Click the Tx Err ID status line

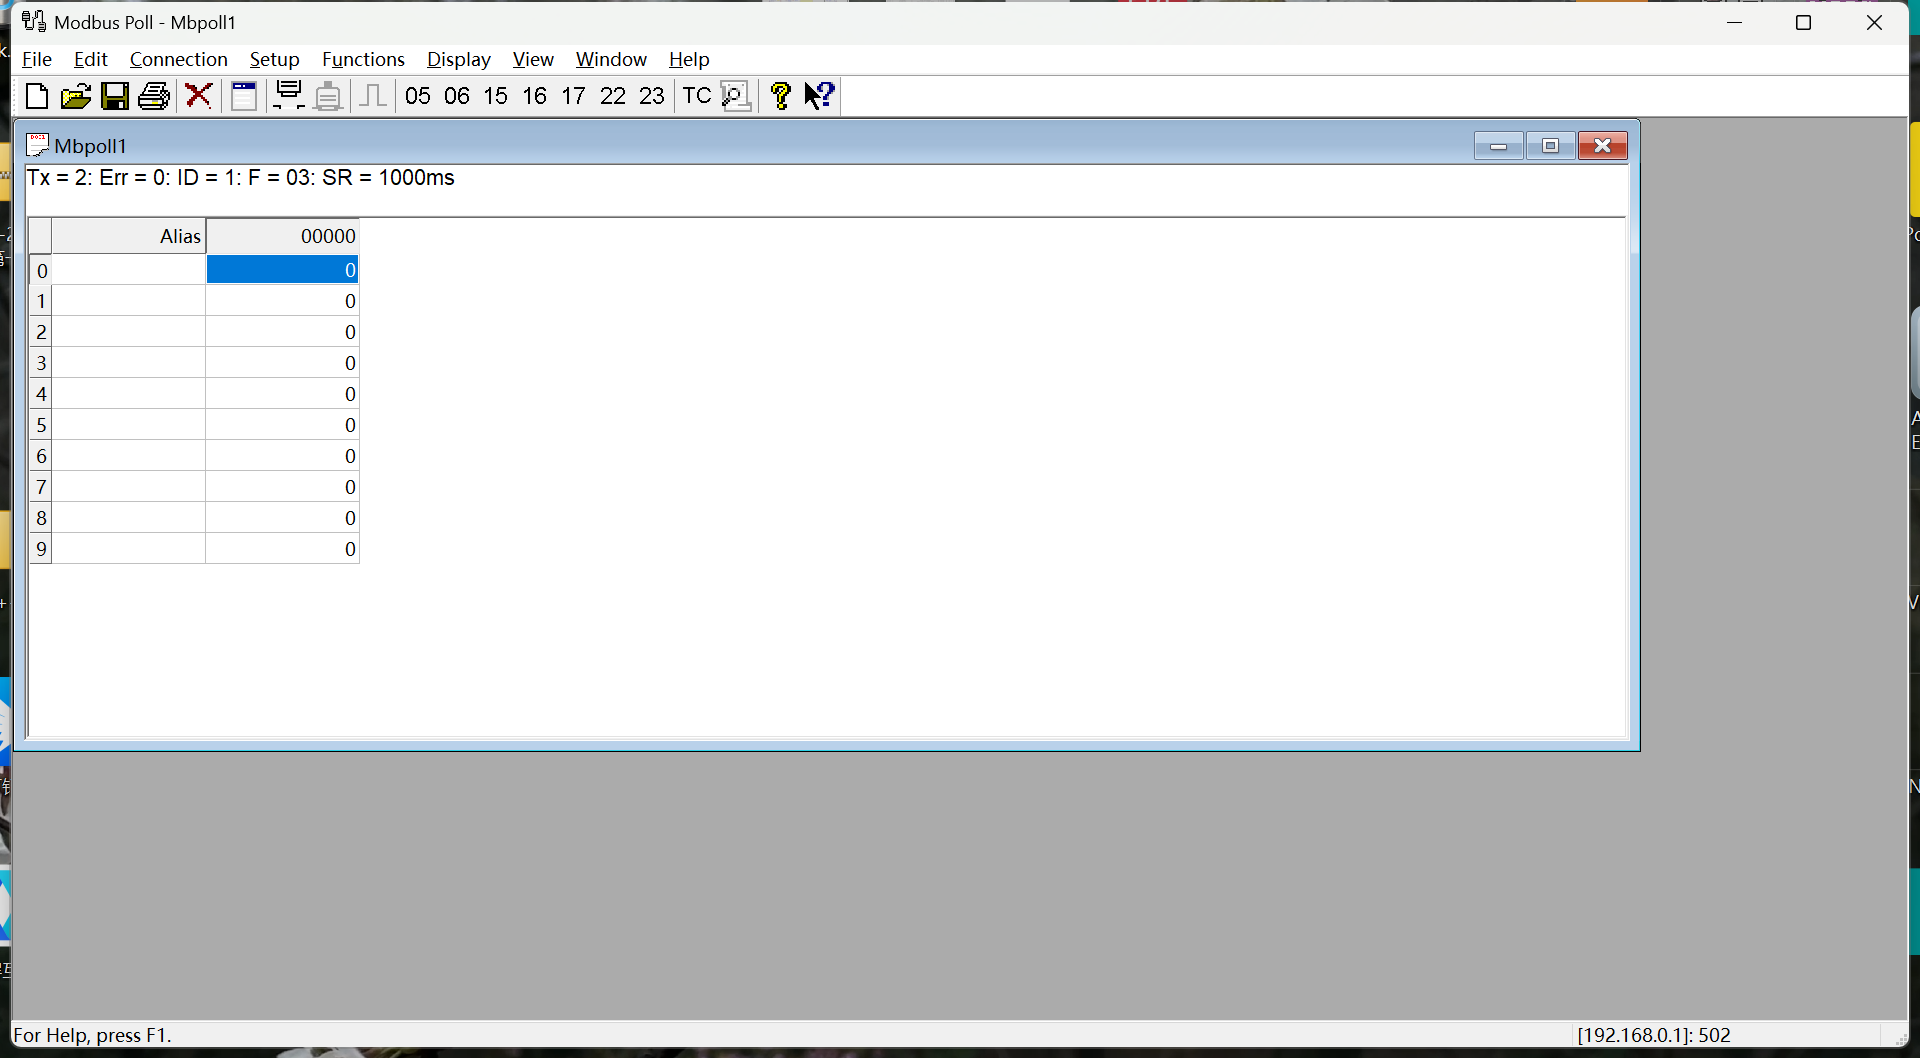tap(241, 178)
